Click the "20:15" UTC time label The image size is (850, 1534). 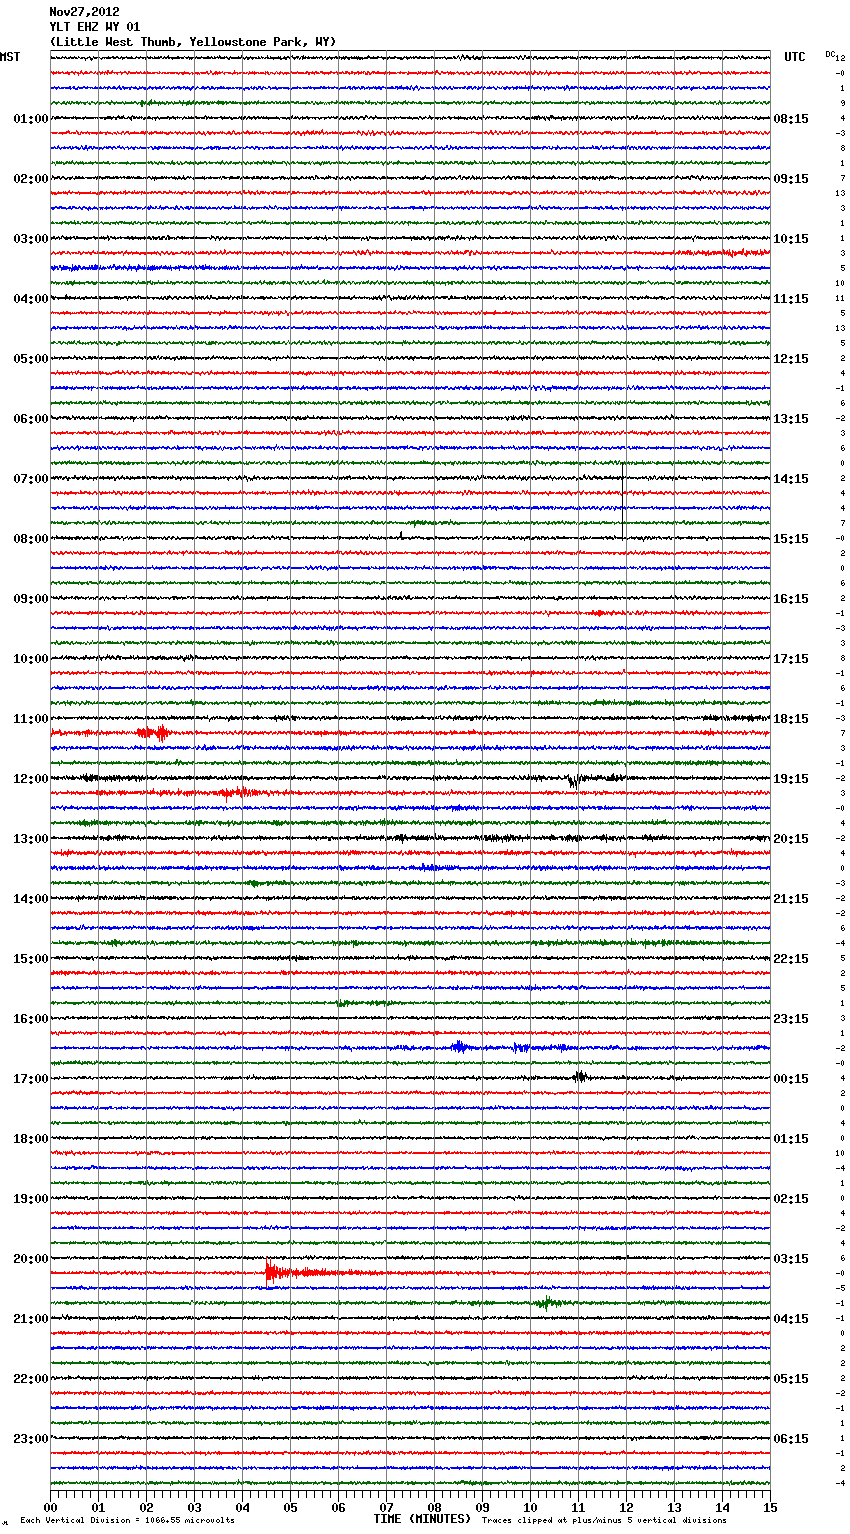coord(791,839)
